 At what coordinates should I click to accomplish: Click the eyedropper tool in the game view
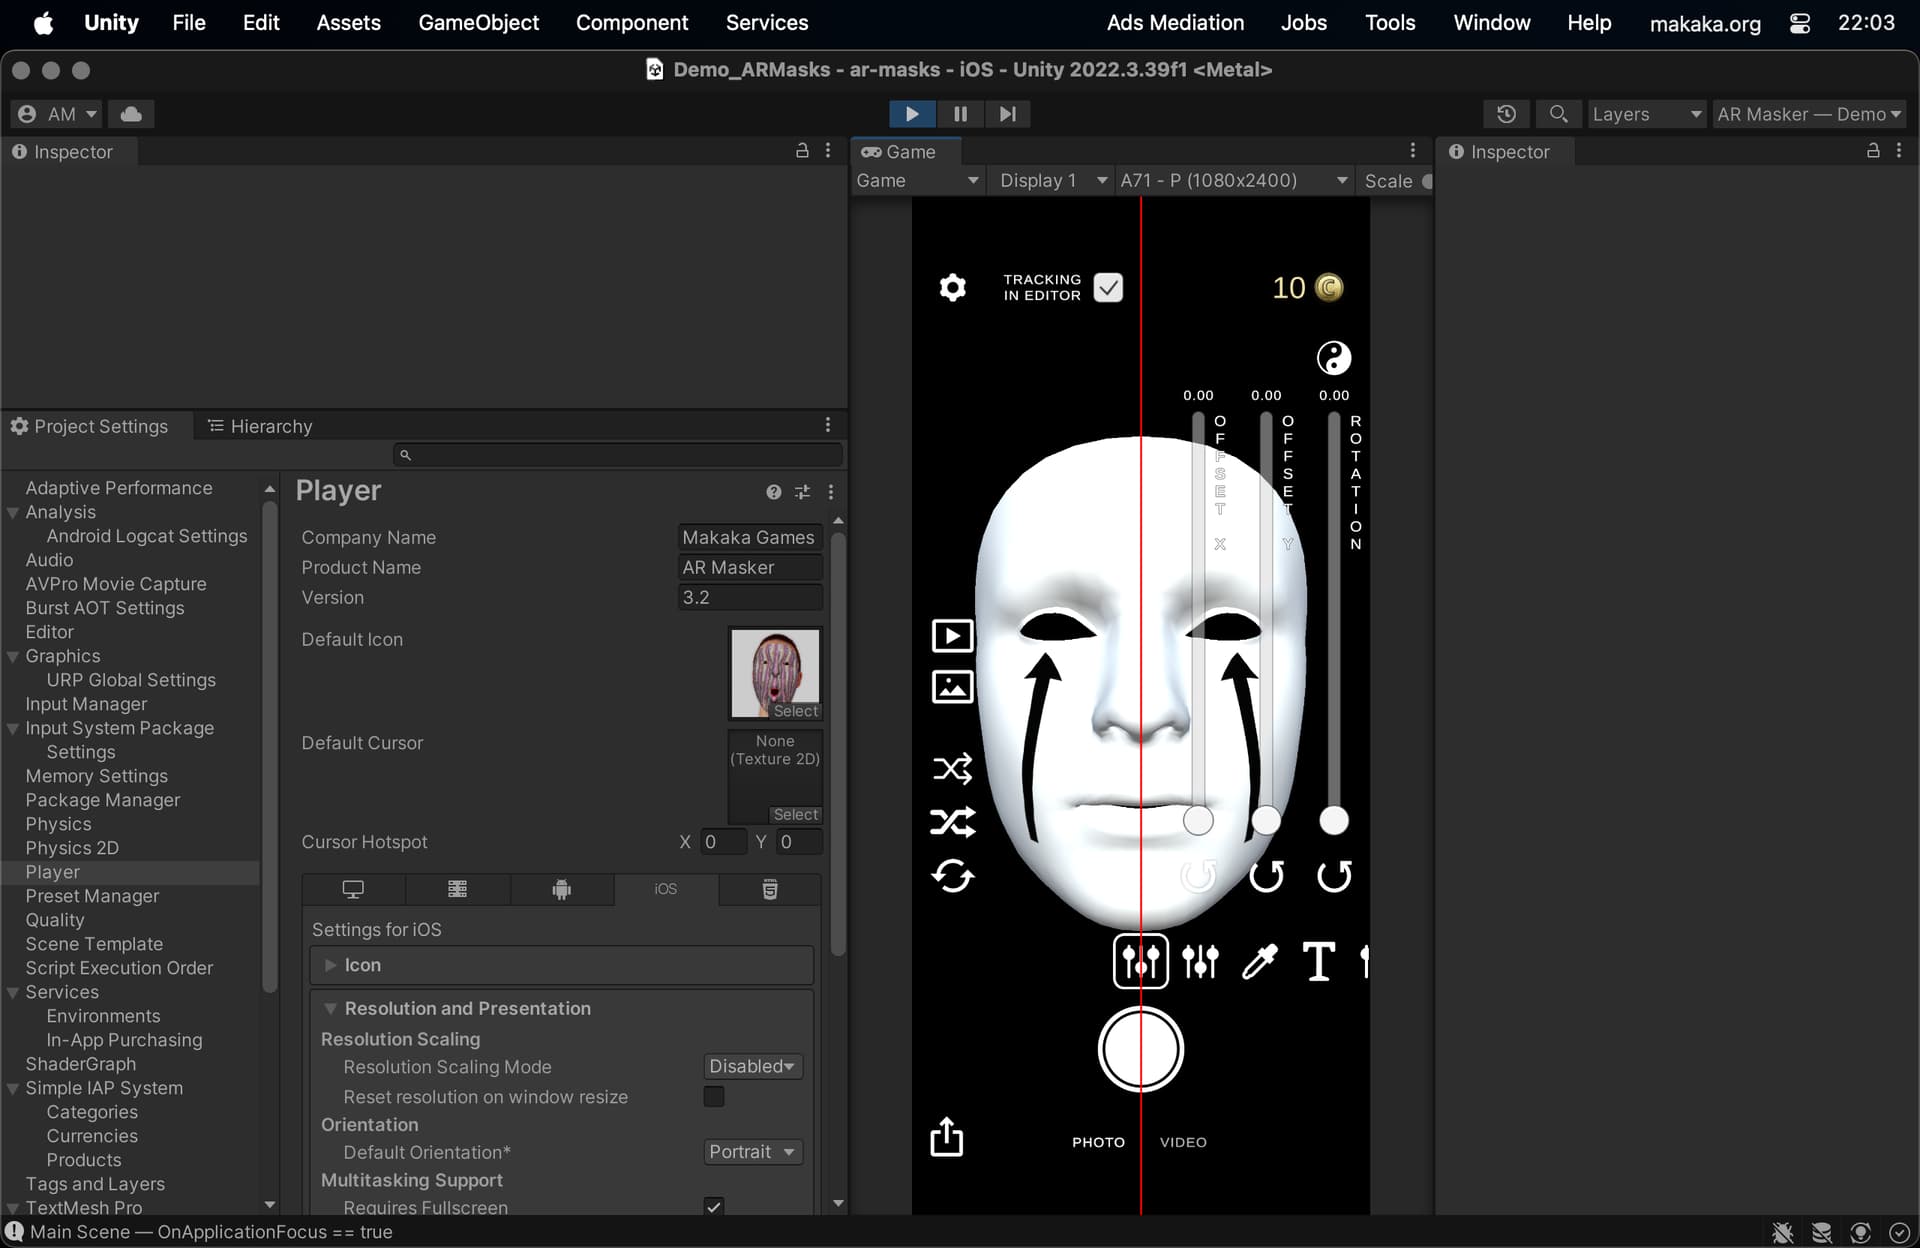[1259, 961]
